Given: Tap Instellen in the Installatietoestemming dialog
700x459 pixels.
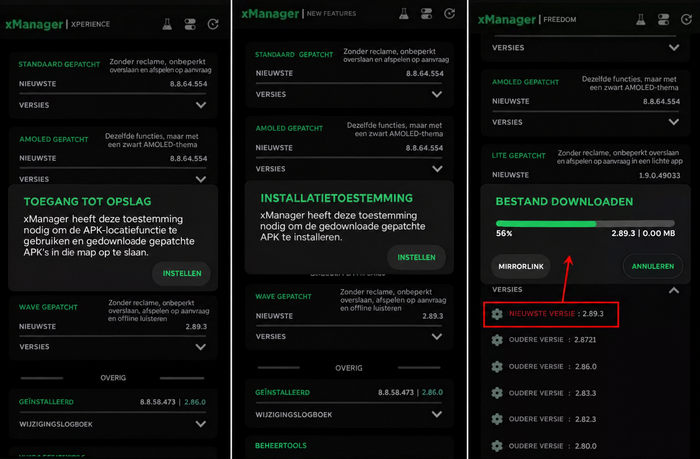Looking at the screenshot, I should [417, 257].
